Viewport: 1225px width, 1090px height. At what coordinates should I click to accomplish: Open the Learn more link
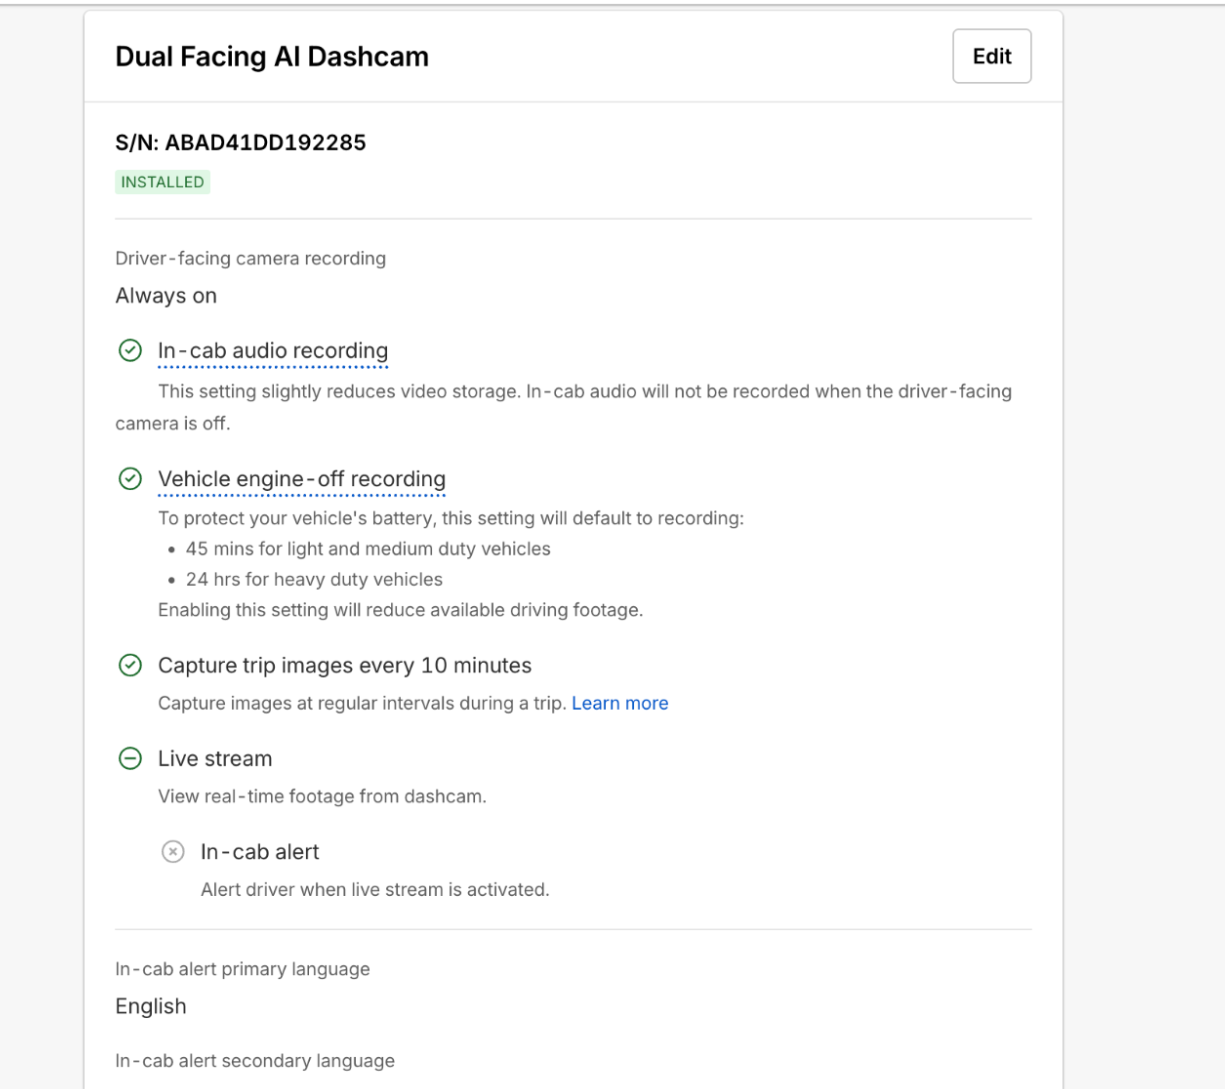(x=620, y=703)
